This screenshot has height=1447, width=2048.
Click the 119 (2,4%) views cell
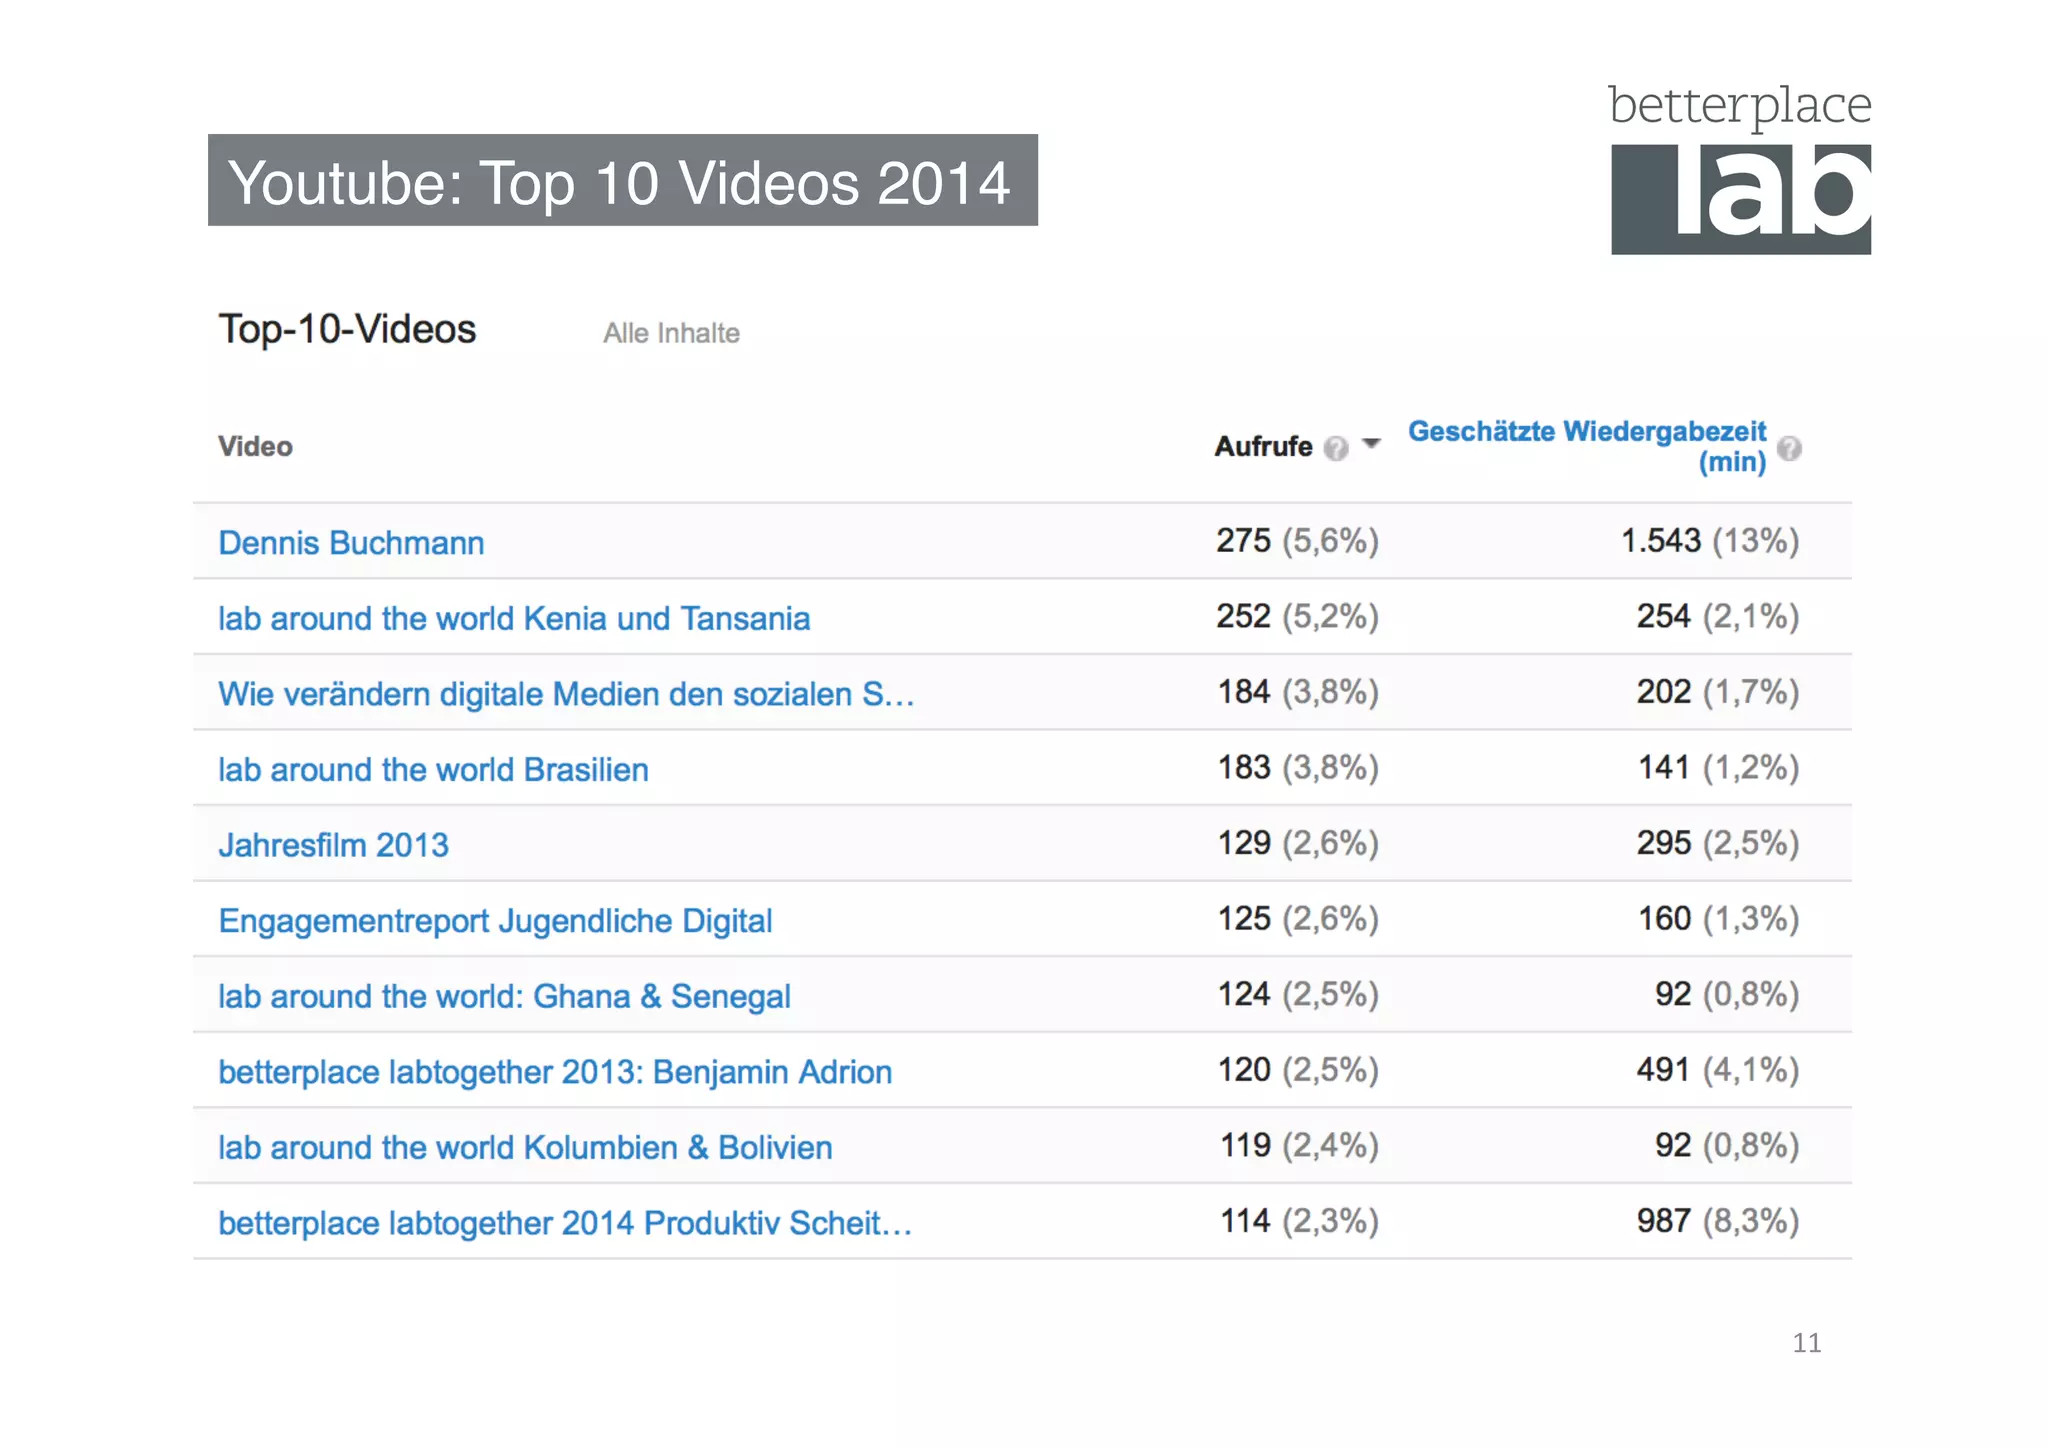(x=1299, y=1146)
